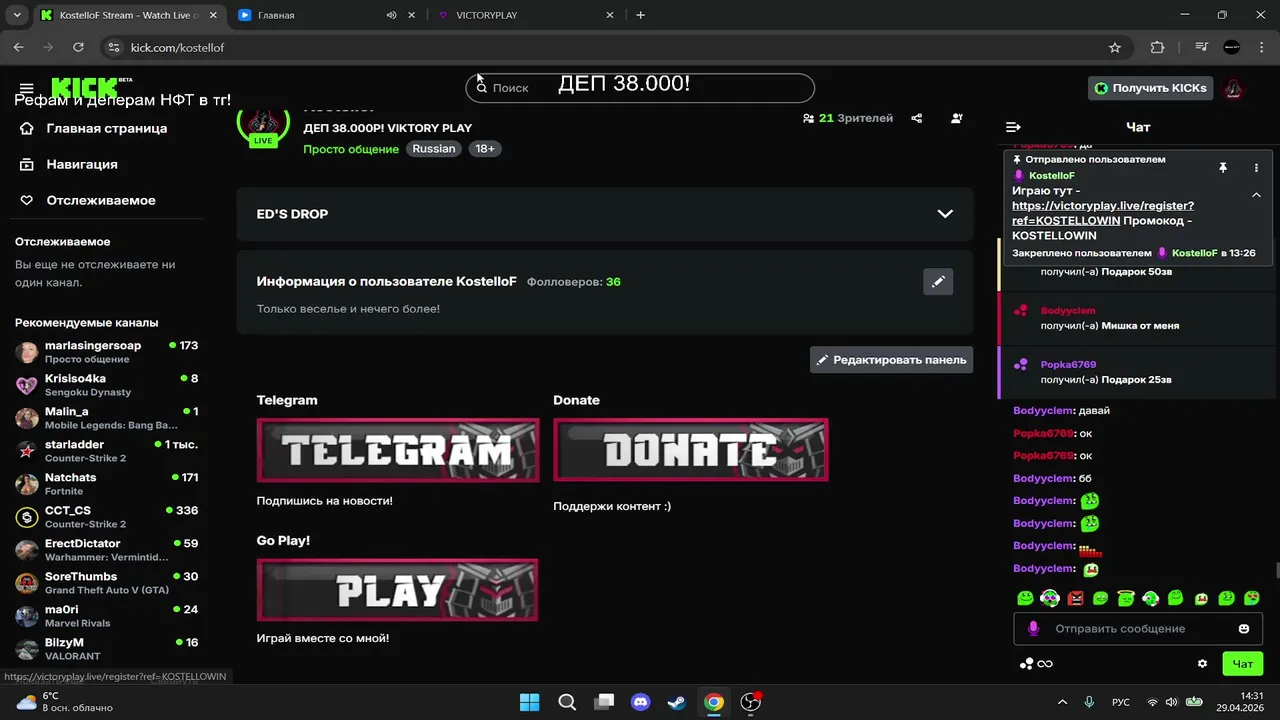The image size is (1280, 720).
Task: Click the KostelloF live avatar
Action: 263,124
